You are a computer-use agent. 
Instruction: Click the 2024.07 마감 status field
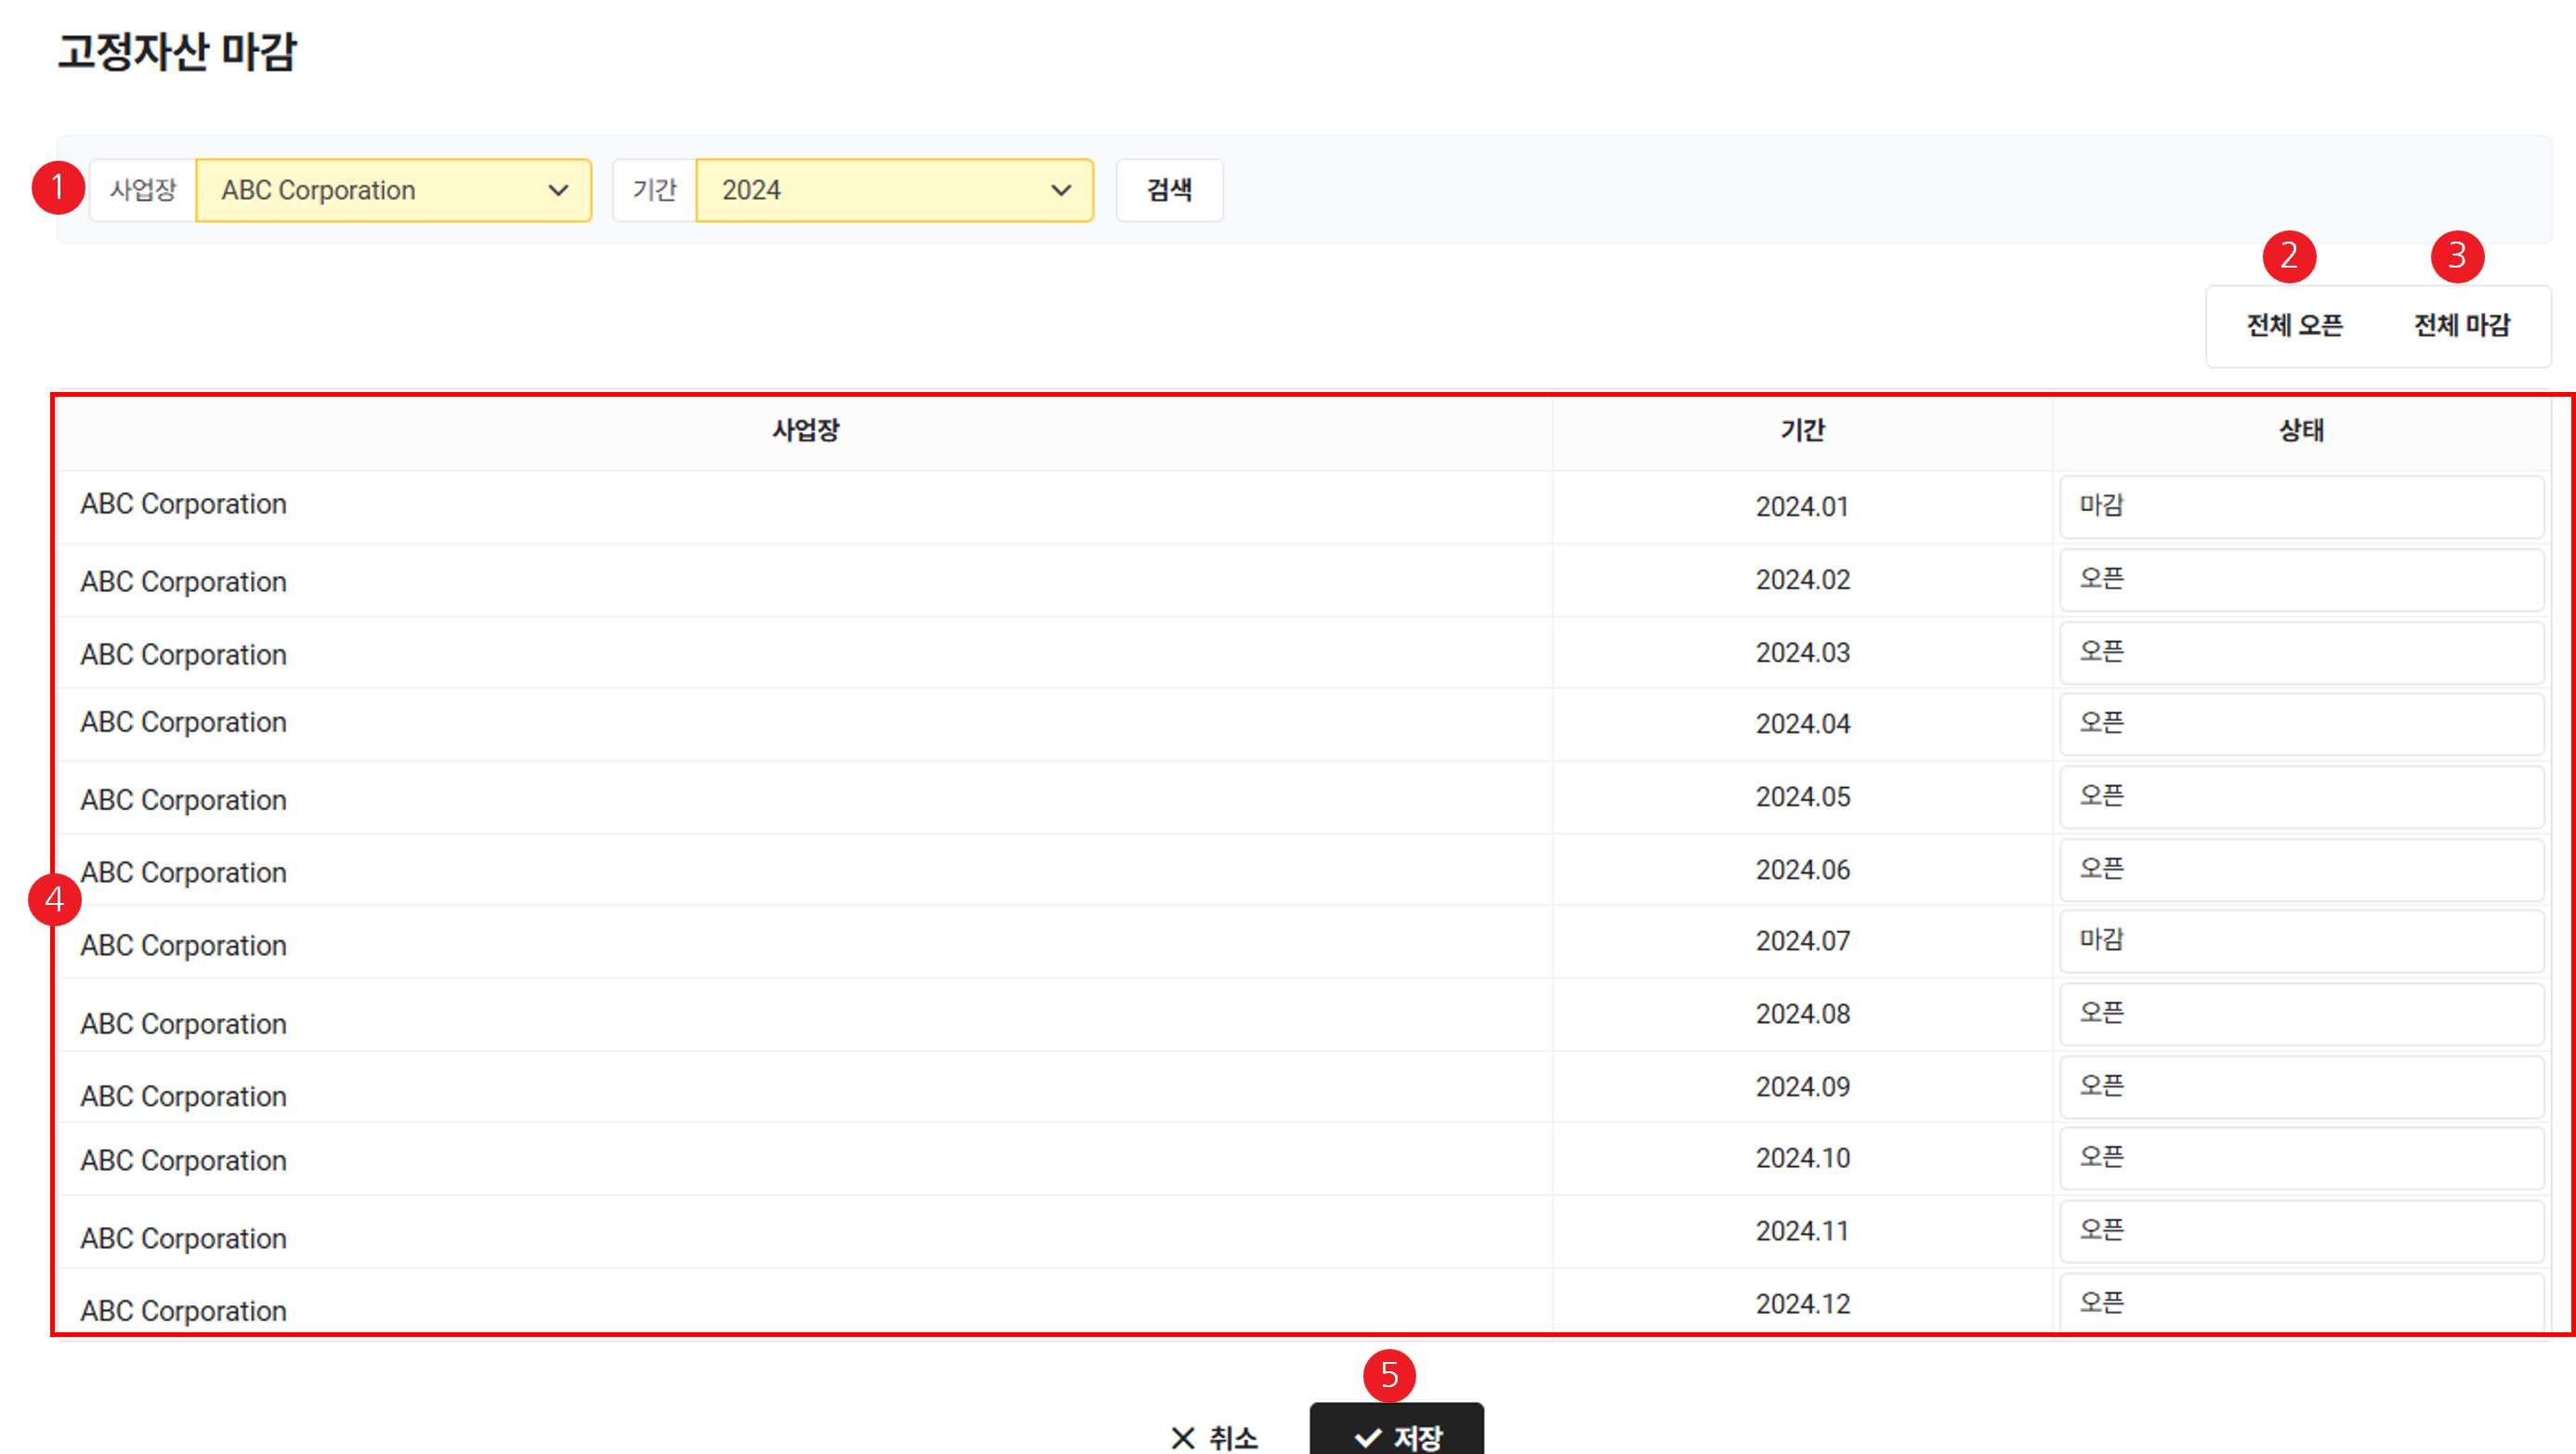point(2300,940)
